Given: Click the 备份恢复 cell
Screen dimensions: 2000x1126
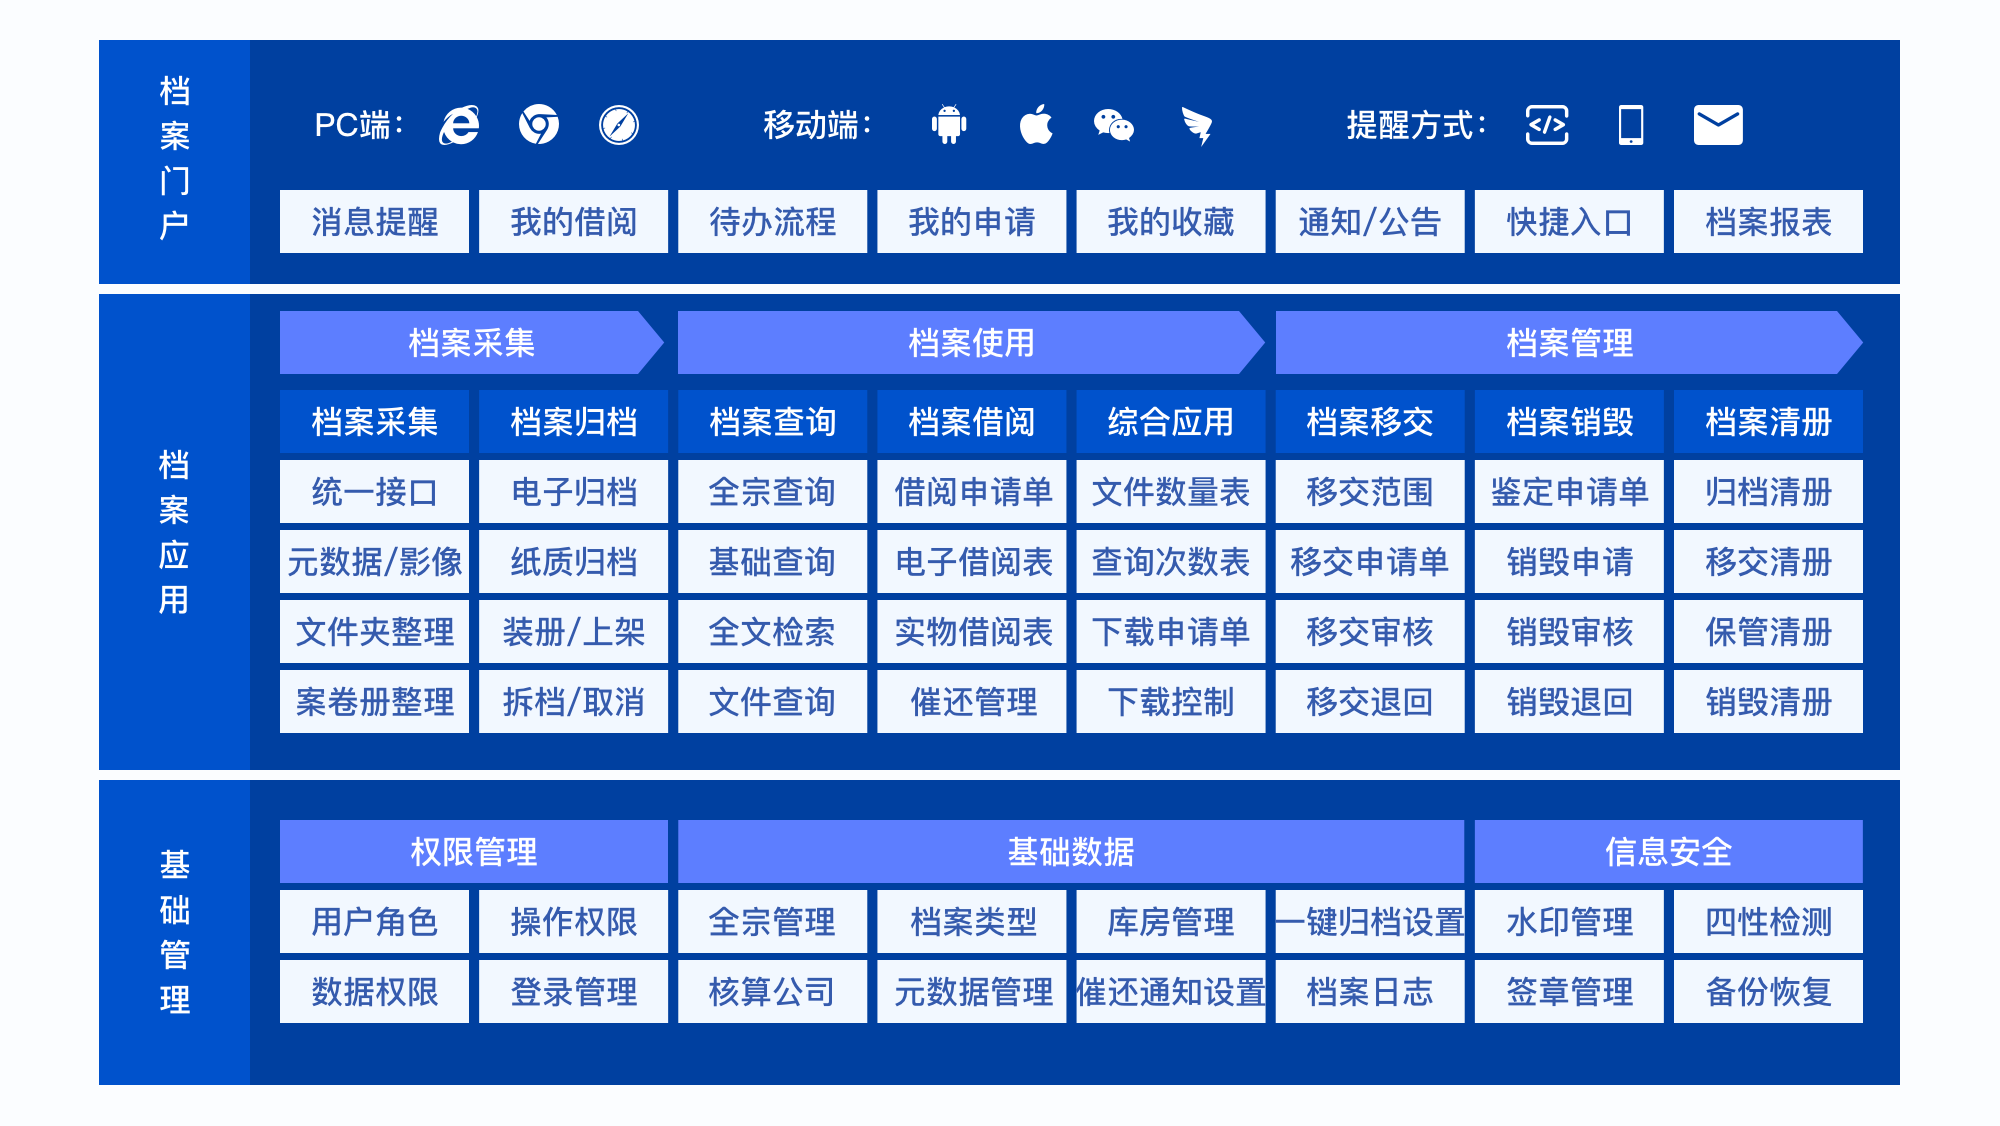Looking at the screenshot, I should 1768,991.
